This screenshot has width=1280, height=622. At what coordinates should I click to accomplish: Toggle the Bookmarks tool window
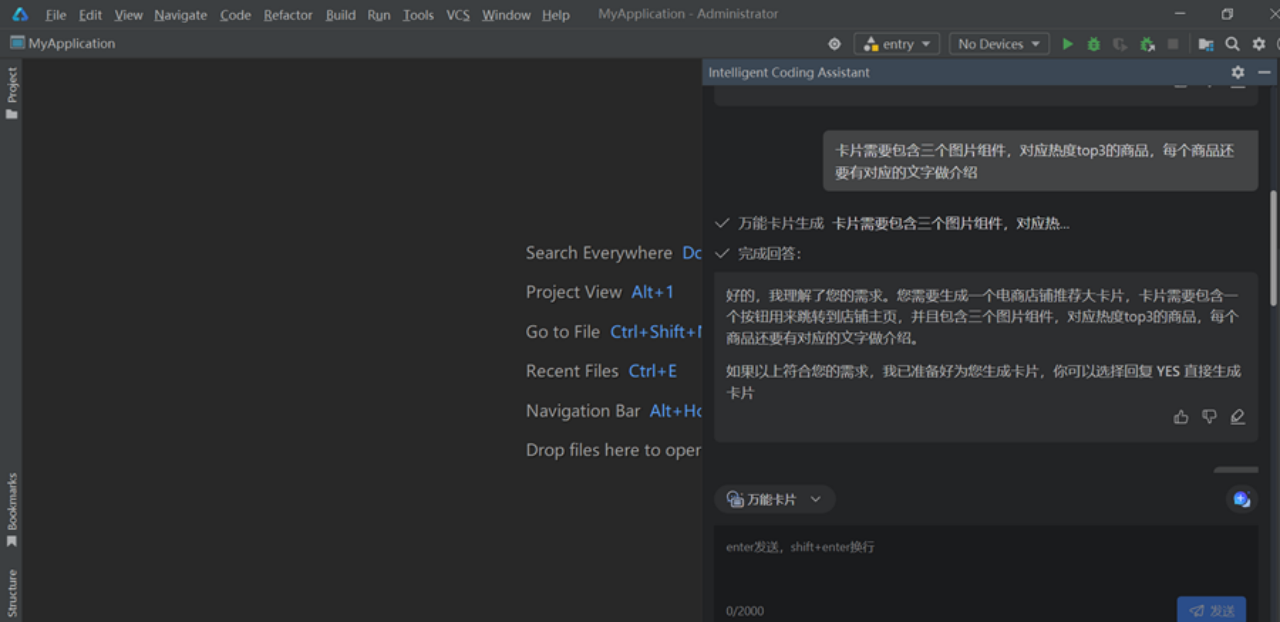click(x=12, y=509)
